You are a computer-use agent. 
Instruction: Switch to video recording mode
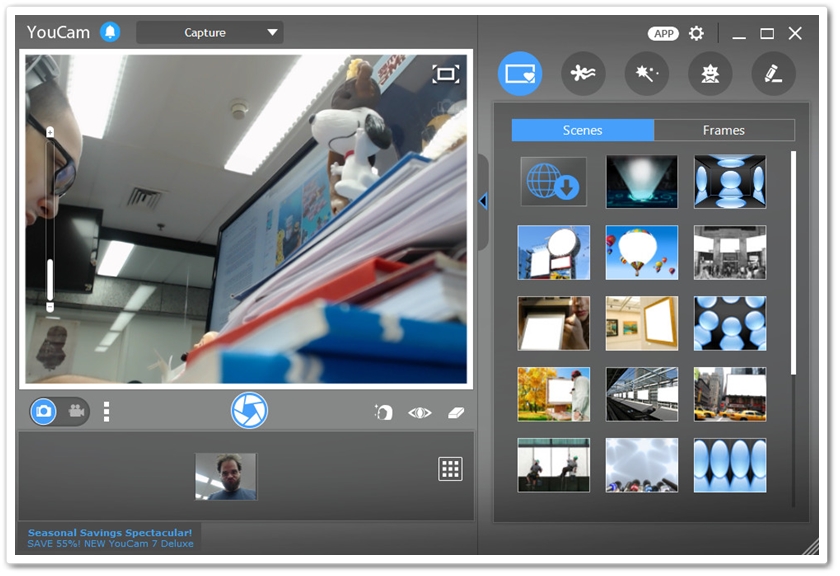click(77, 411)
